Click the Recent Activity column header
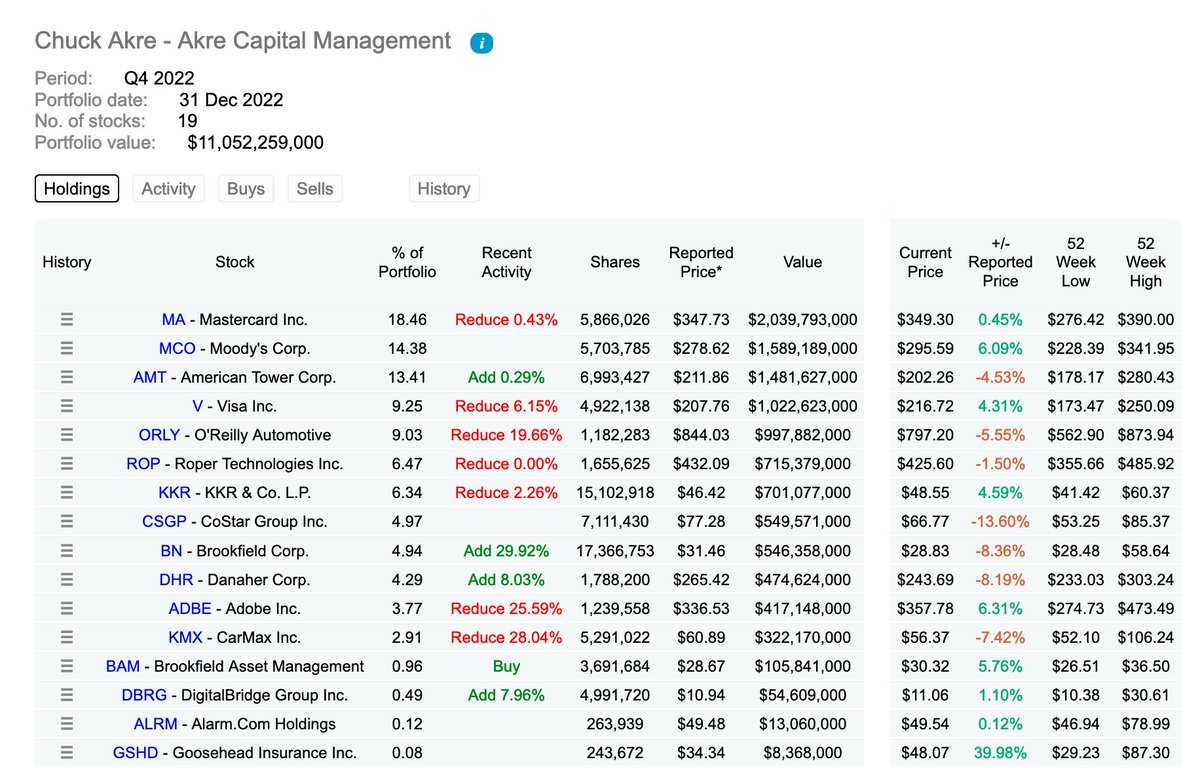The height and width of the screenshot is (768, 1200). coord(506,262)
